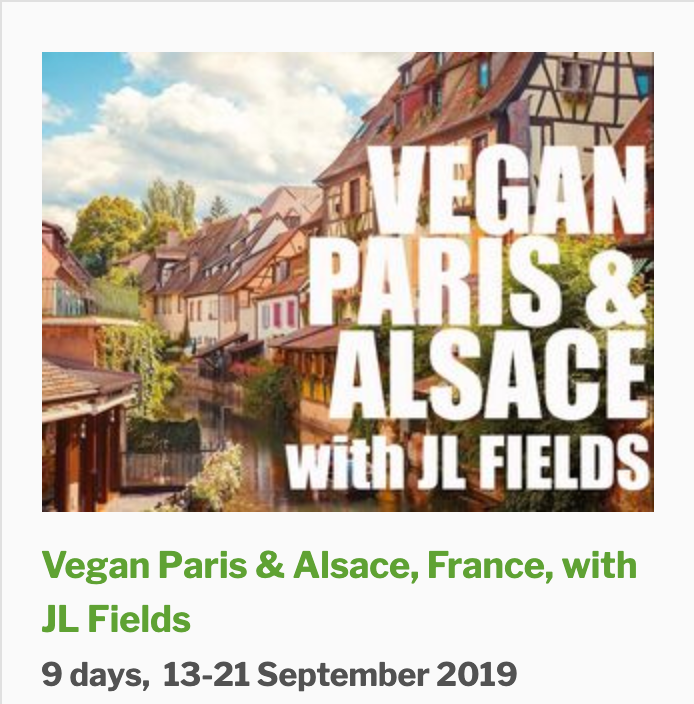Screen dimensions: 694x704
Task: Click the white flowering bush near the fence
Action: point(217,476)
